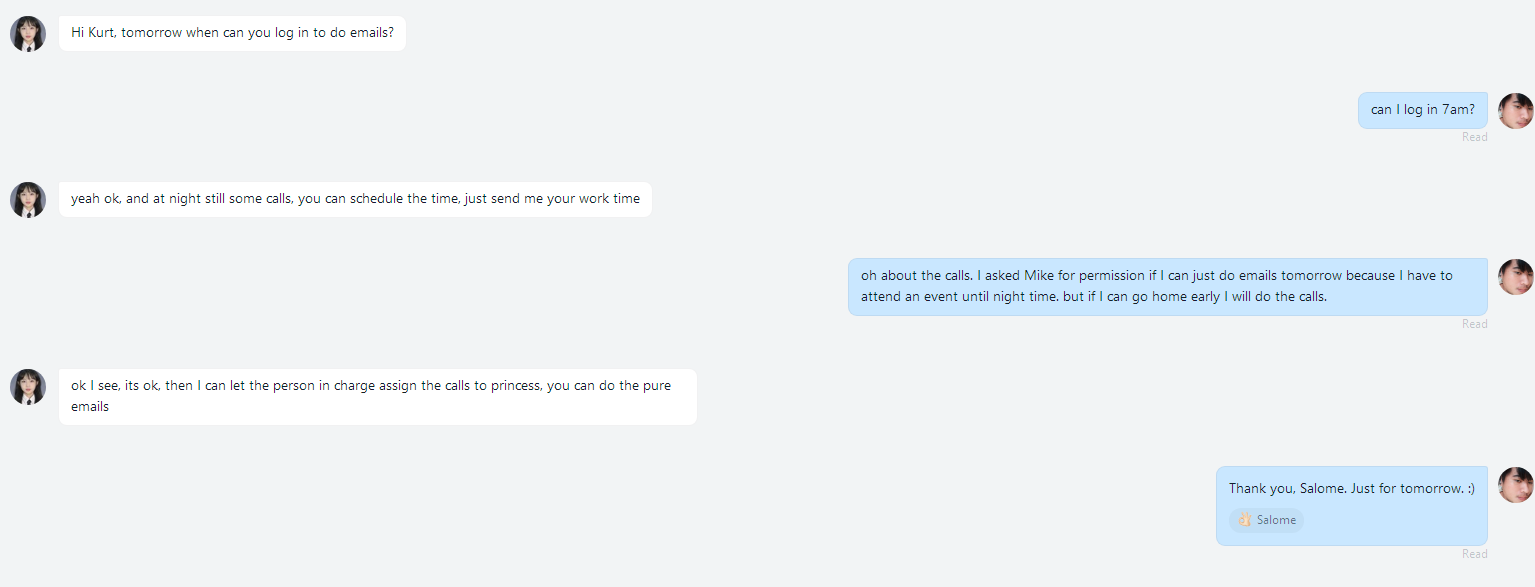The width and height of the screenshot is (1535, 587).
Task: Click the "yeah ok, and at night" message
Action: click(x=355, y=199)
